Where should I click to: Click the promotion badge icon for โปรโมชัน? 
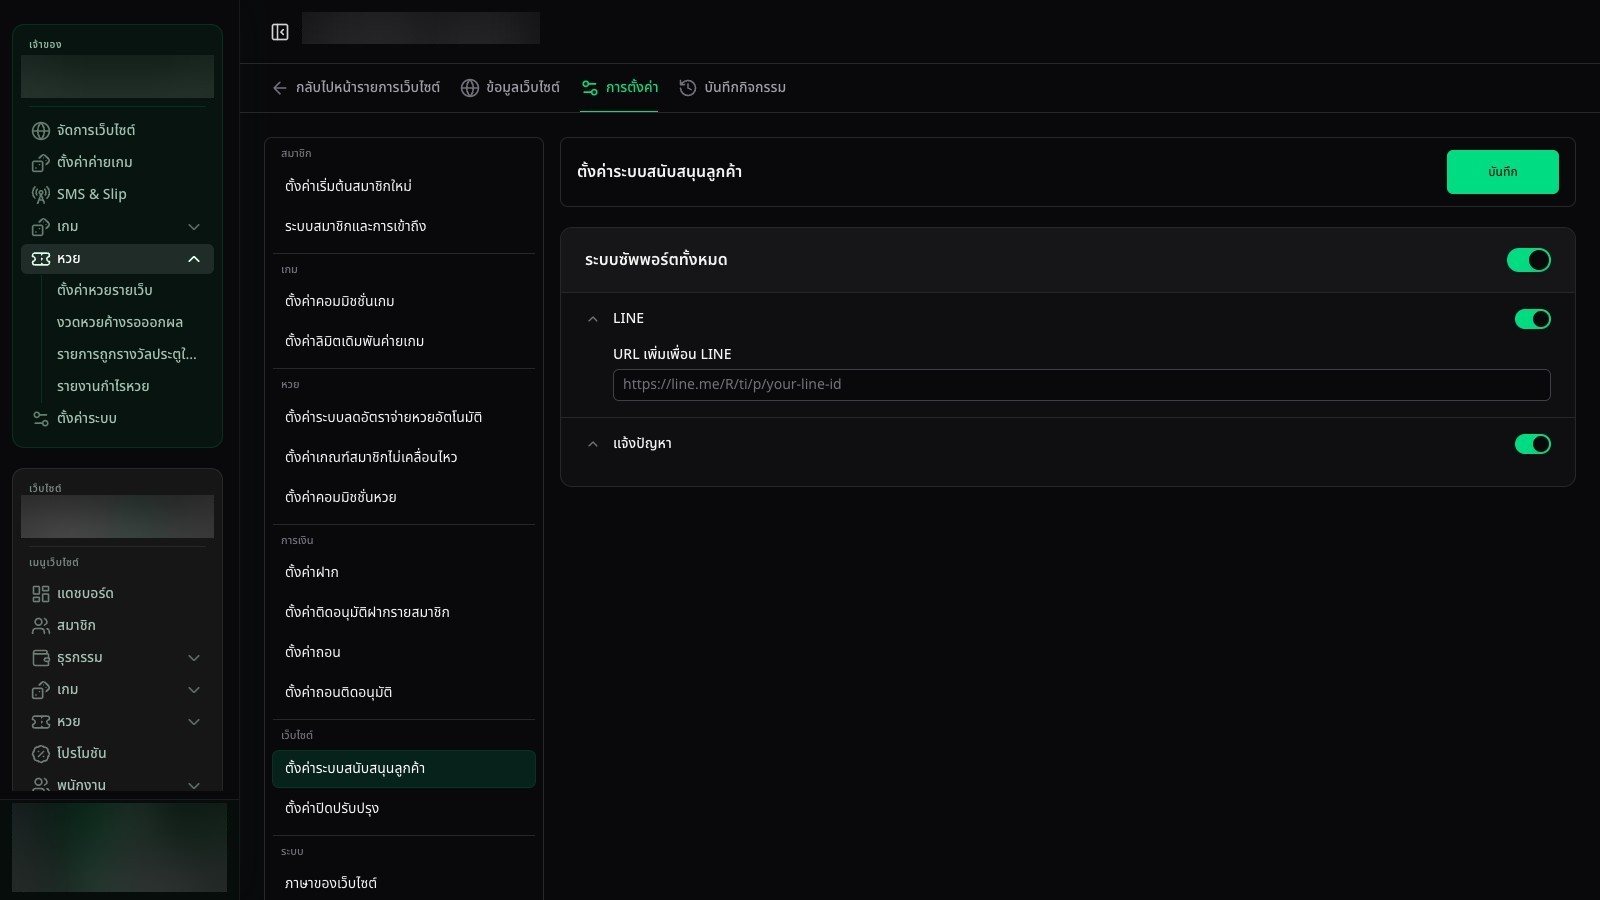pos(41,754)
